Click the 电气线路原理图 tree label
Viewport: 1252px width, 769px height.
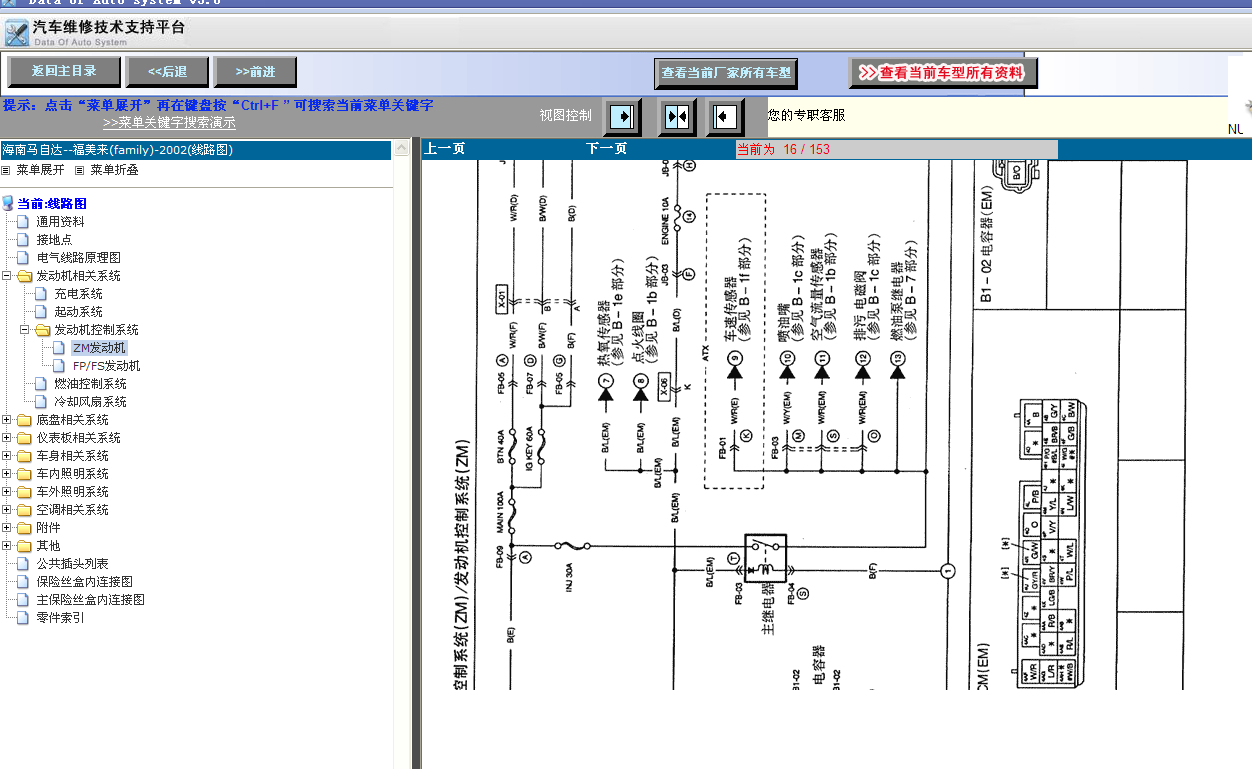[78, 258]
